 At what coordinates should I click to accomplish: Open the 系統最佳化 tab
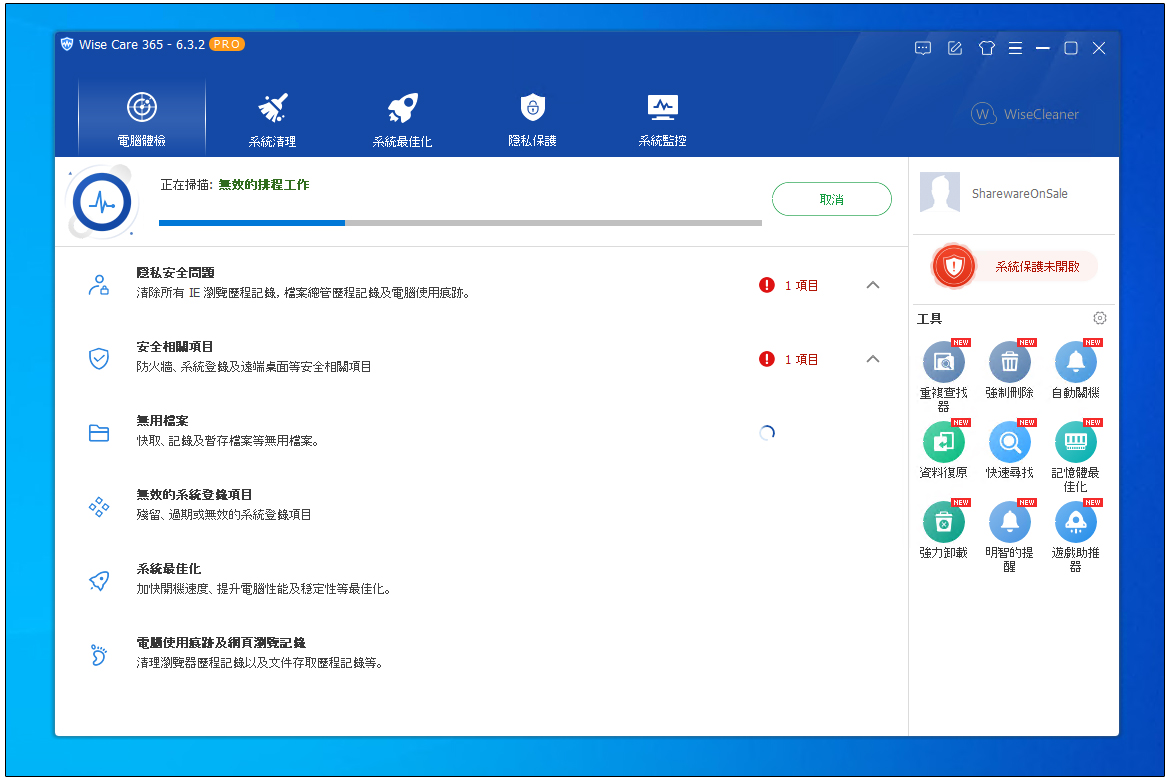402,118
